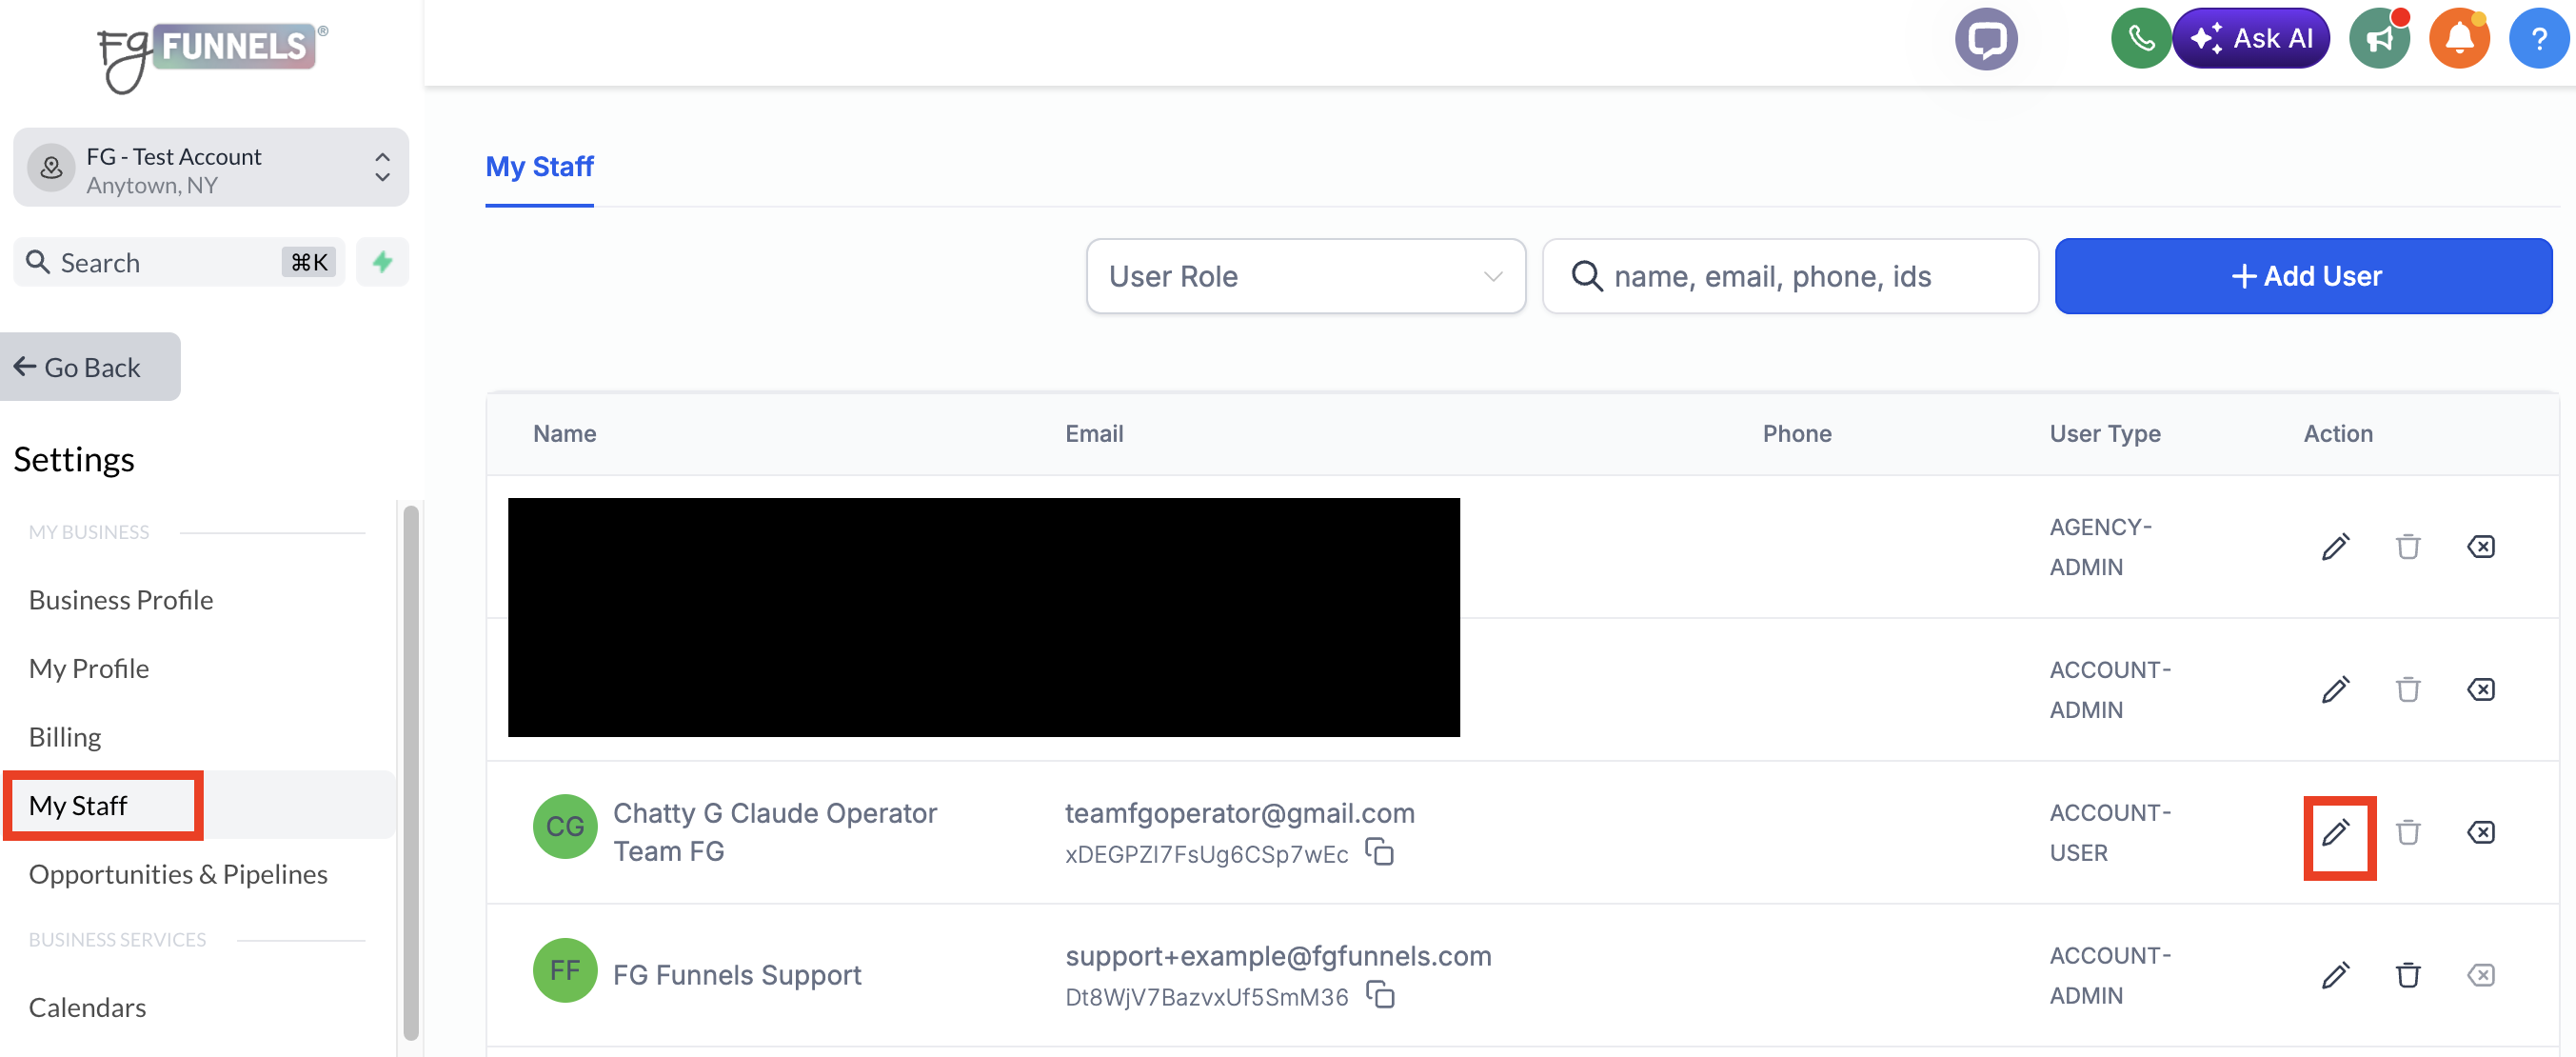Delete FG Funnels Support user
Viewport: 2576px width, 1057px height.
[x=2408, y=975]
